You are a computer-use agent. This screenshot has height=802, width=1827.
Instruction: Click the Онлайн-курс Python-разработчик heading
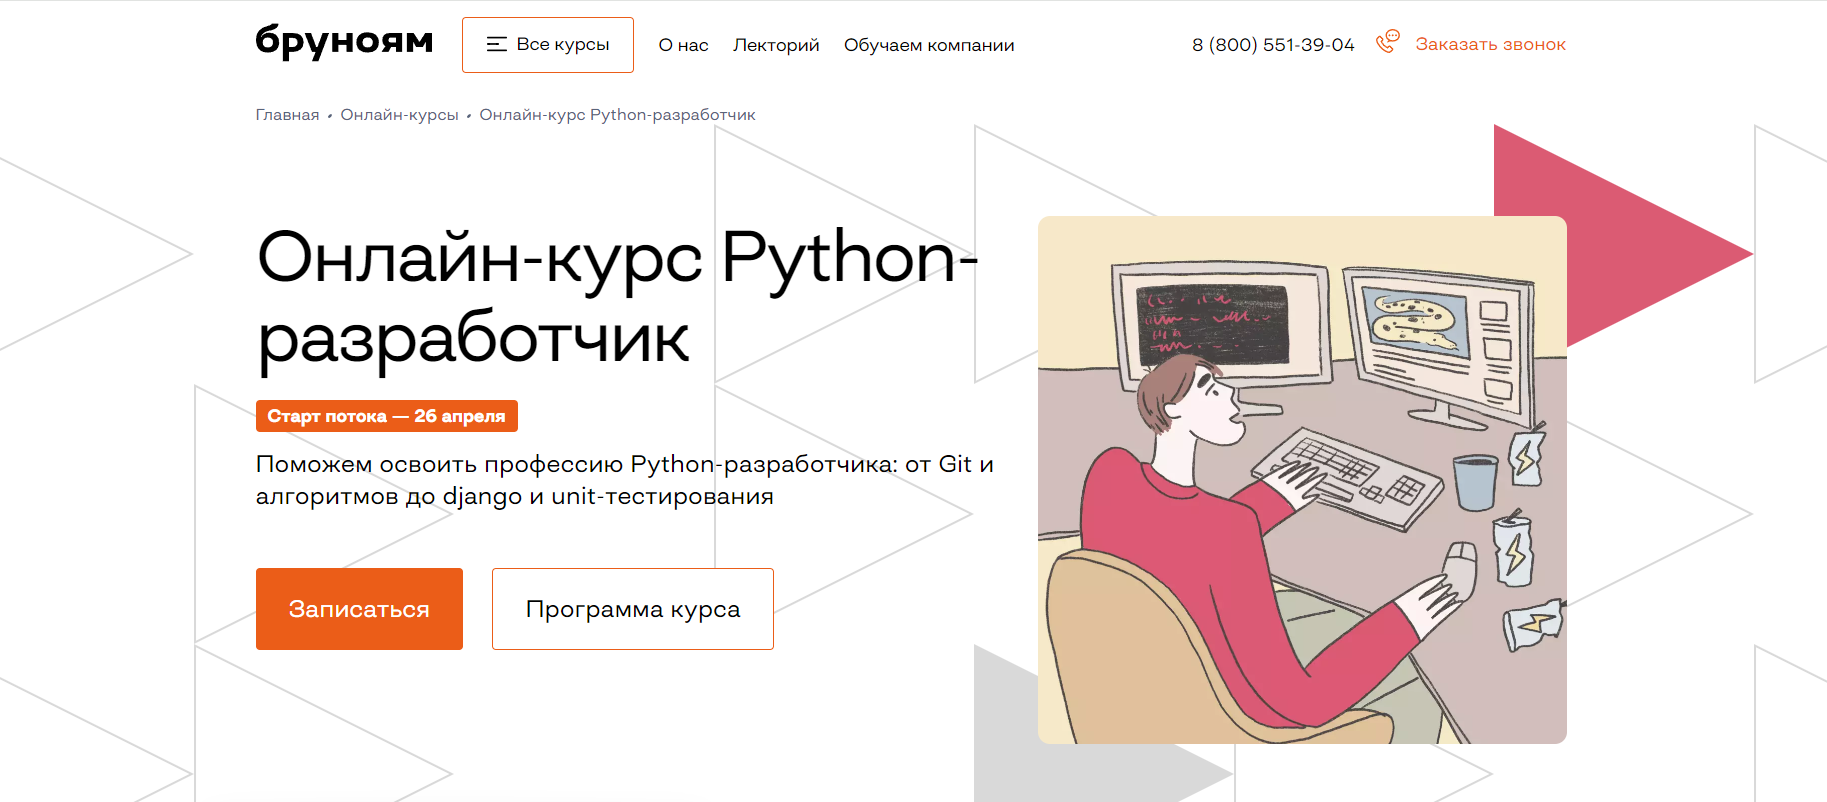(x=617, y=298)
